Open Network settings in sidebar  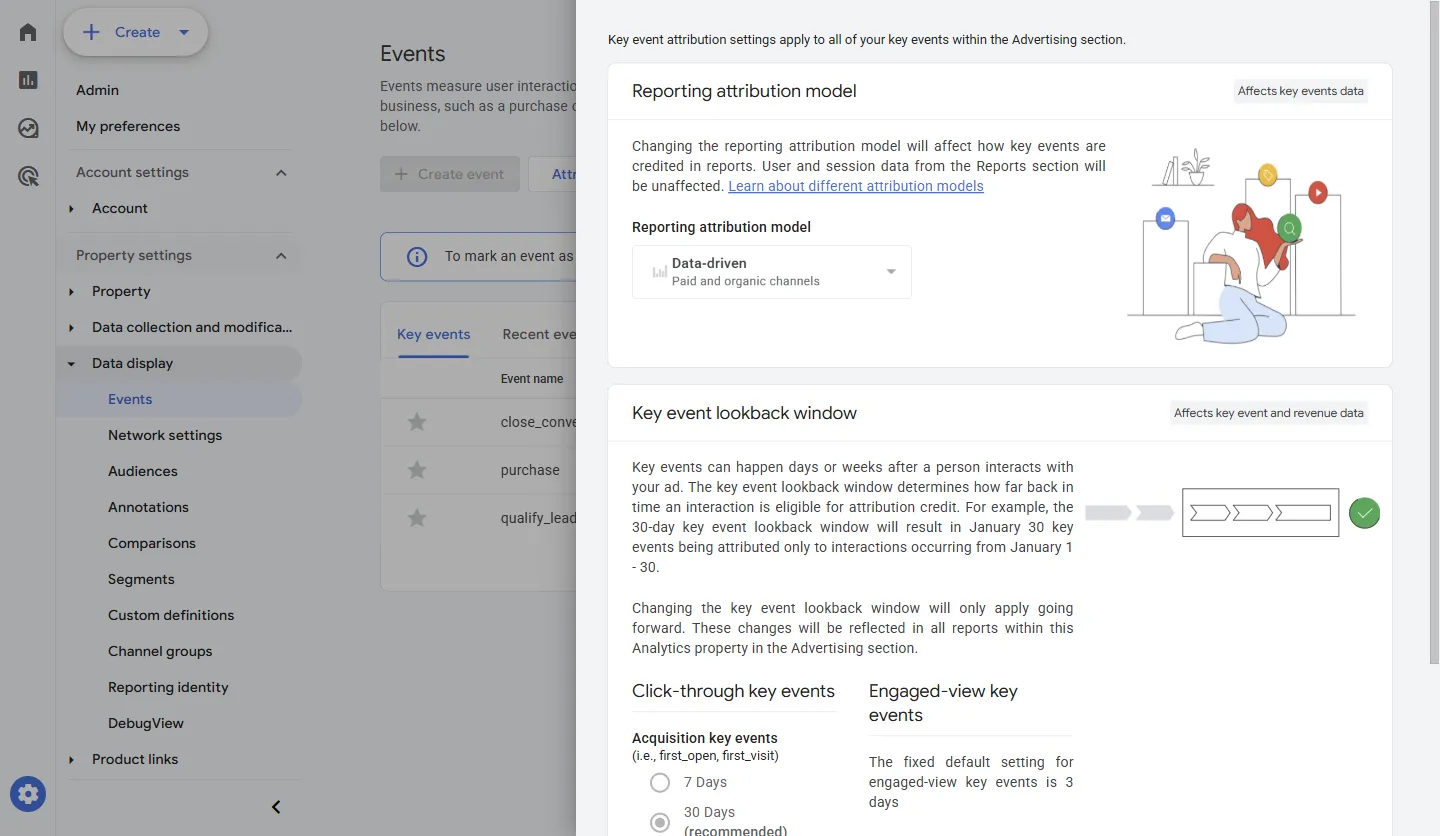click(x=165, y=435)
